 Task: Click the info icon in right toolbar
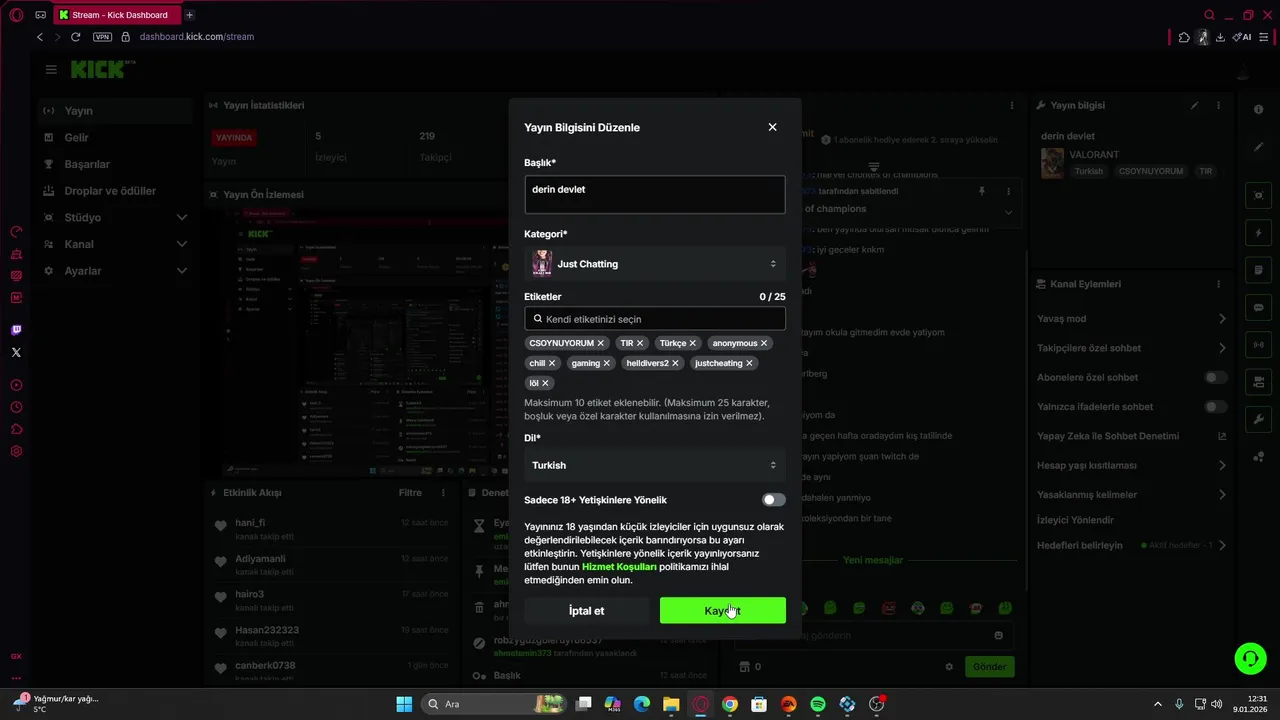pos(1259,109)
